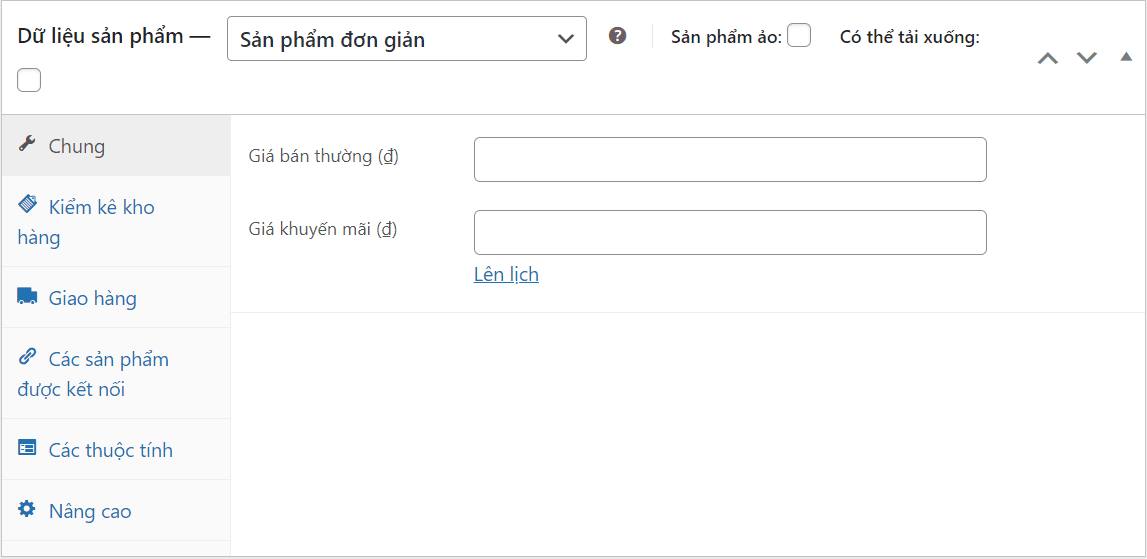Click the question mark help icon
Screen dimensions: 1147x559
tap(617, 36)
